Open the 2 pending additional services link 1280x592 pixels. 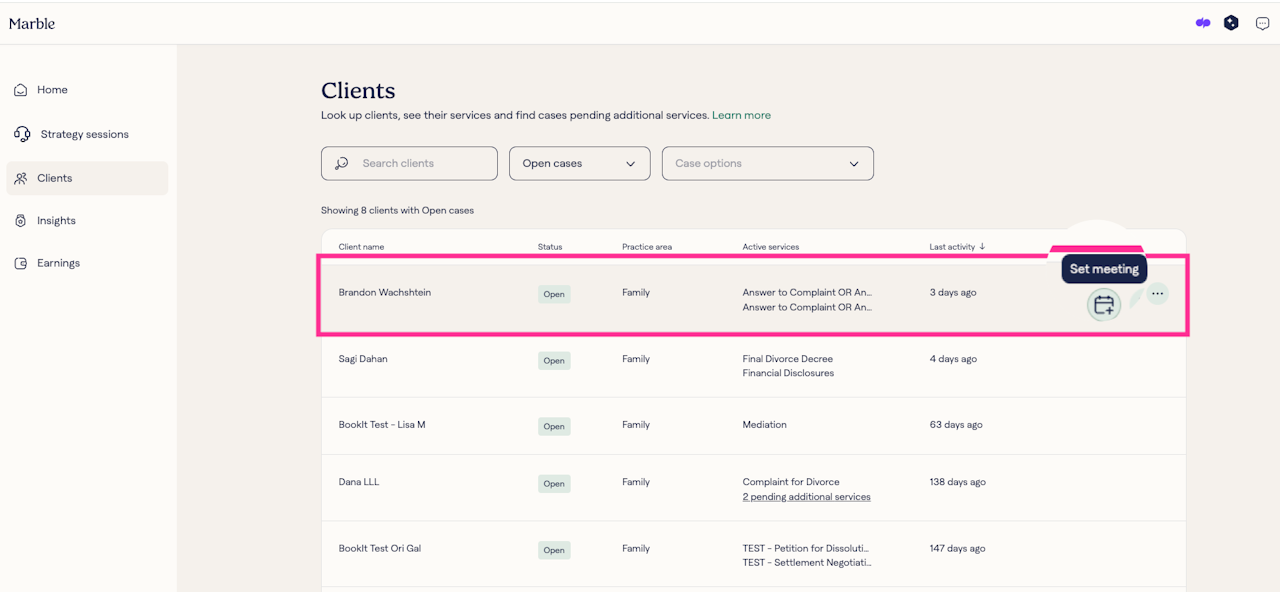point(806,497)
